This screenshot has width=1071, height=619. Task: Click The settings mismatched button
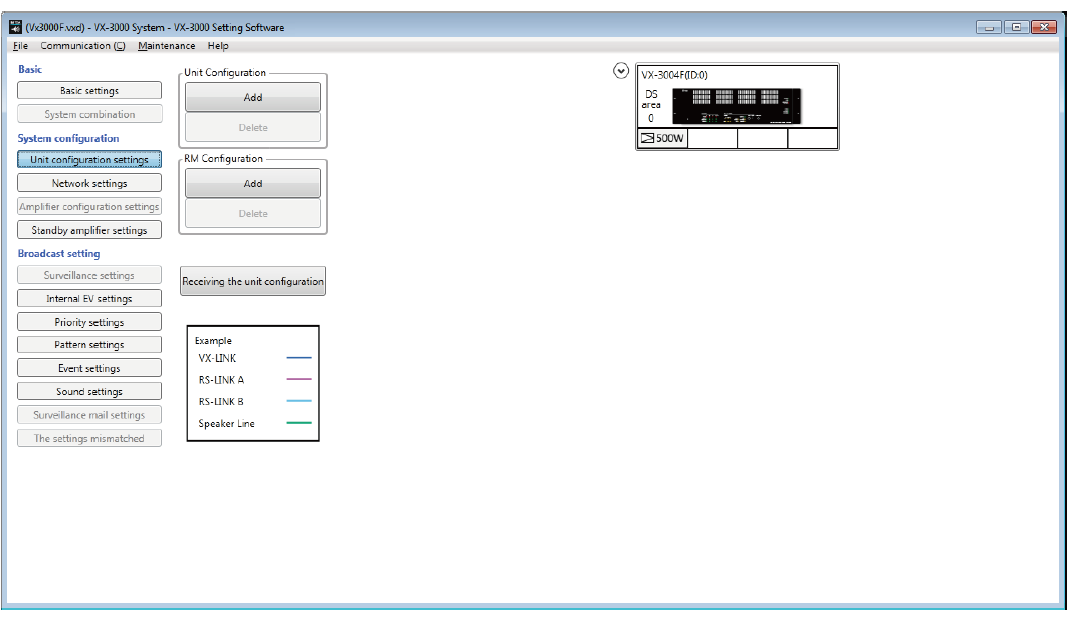pyautogui.click(x=89, y=438)
